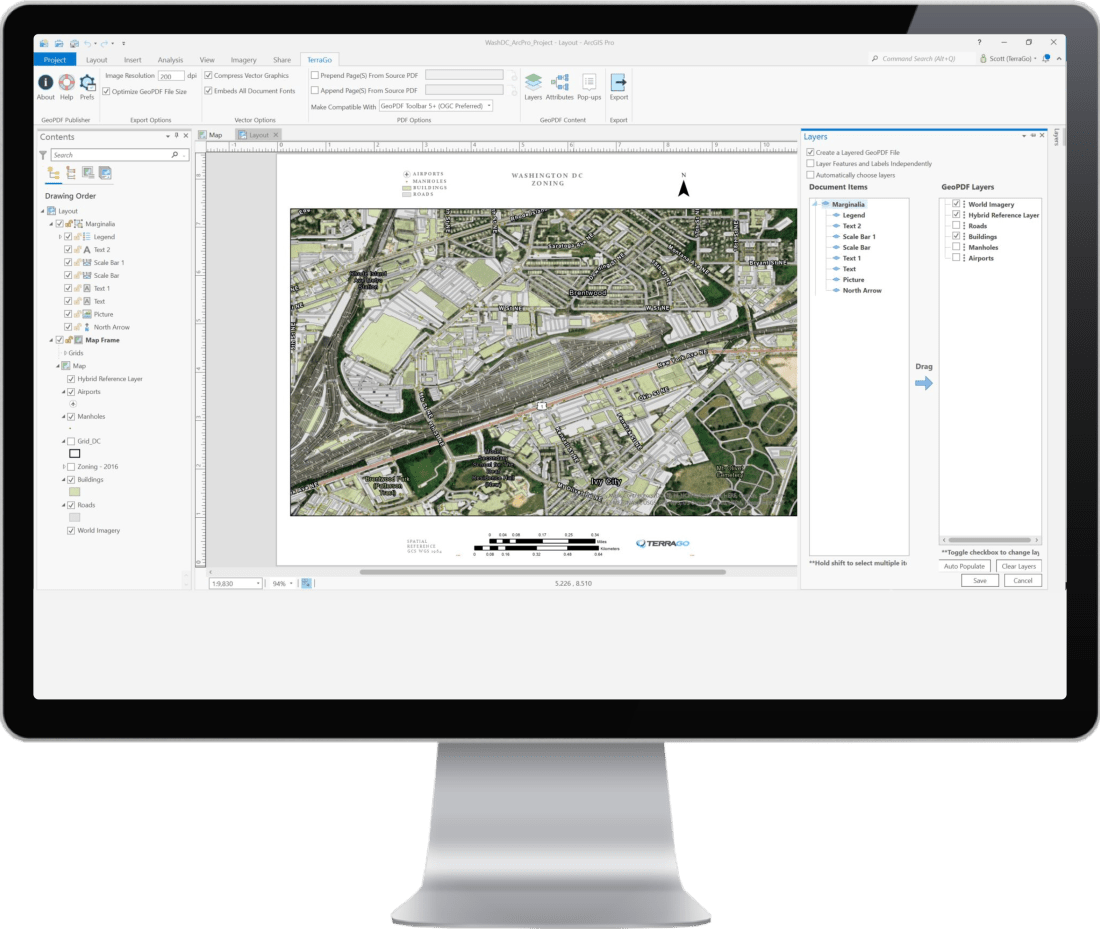Click the search magnifier in the Contents panel
This screenshot has width=1100, height=929.
coord(174,155)
